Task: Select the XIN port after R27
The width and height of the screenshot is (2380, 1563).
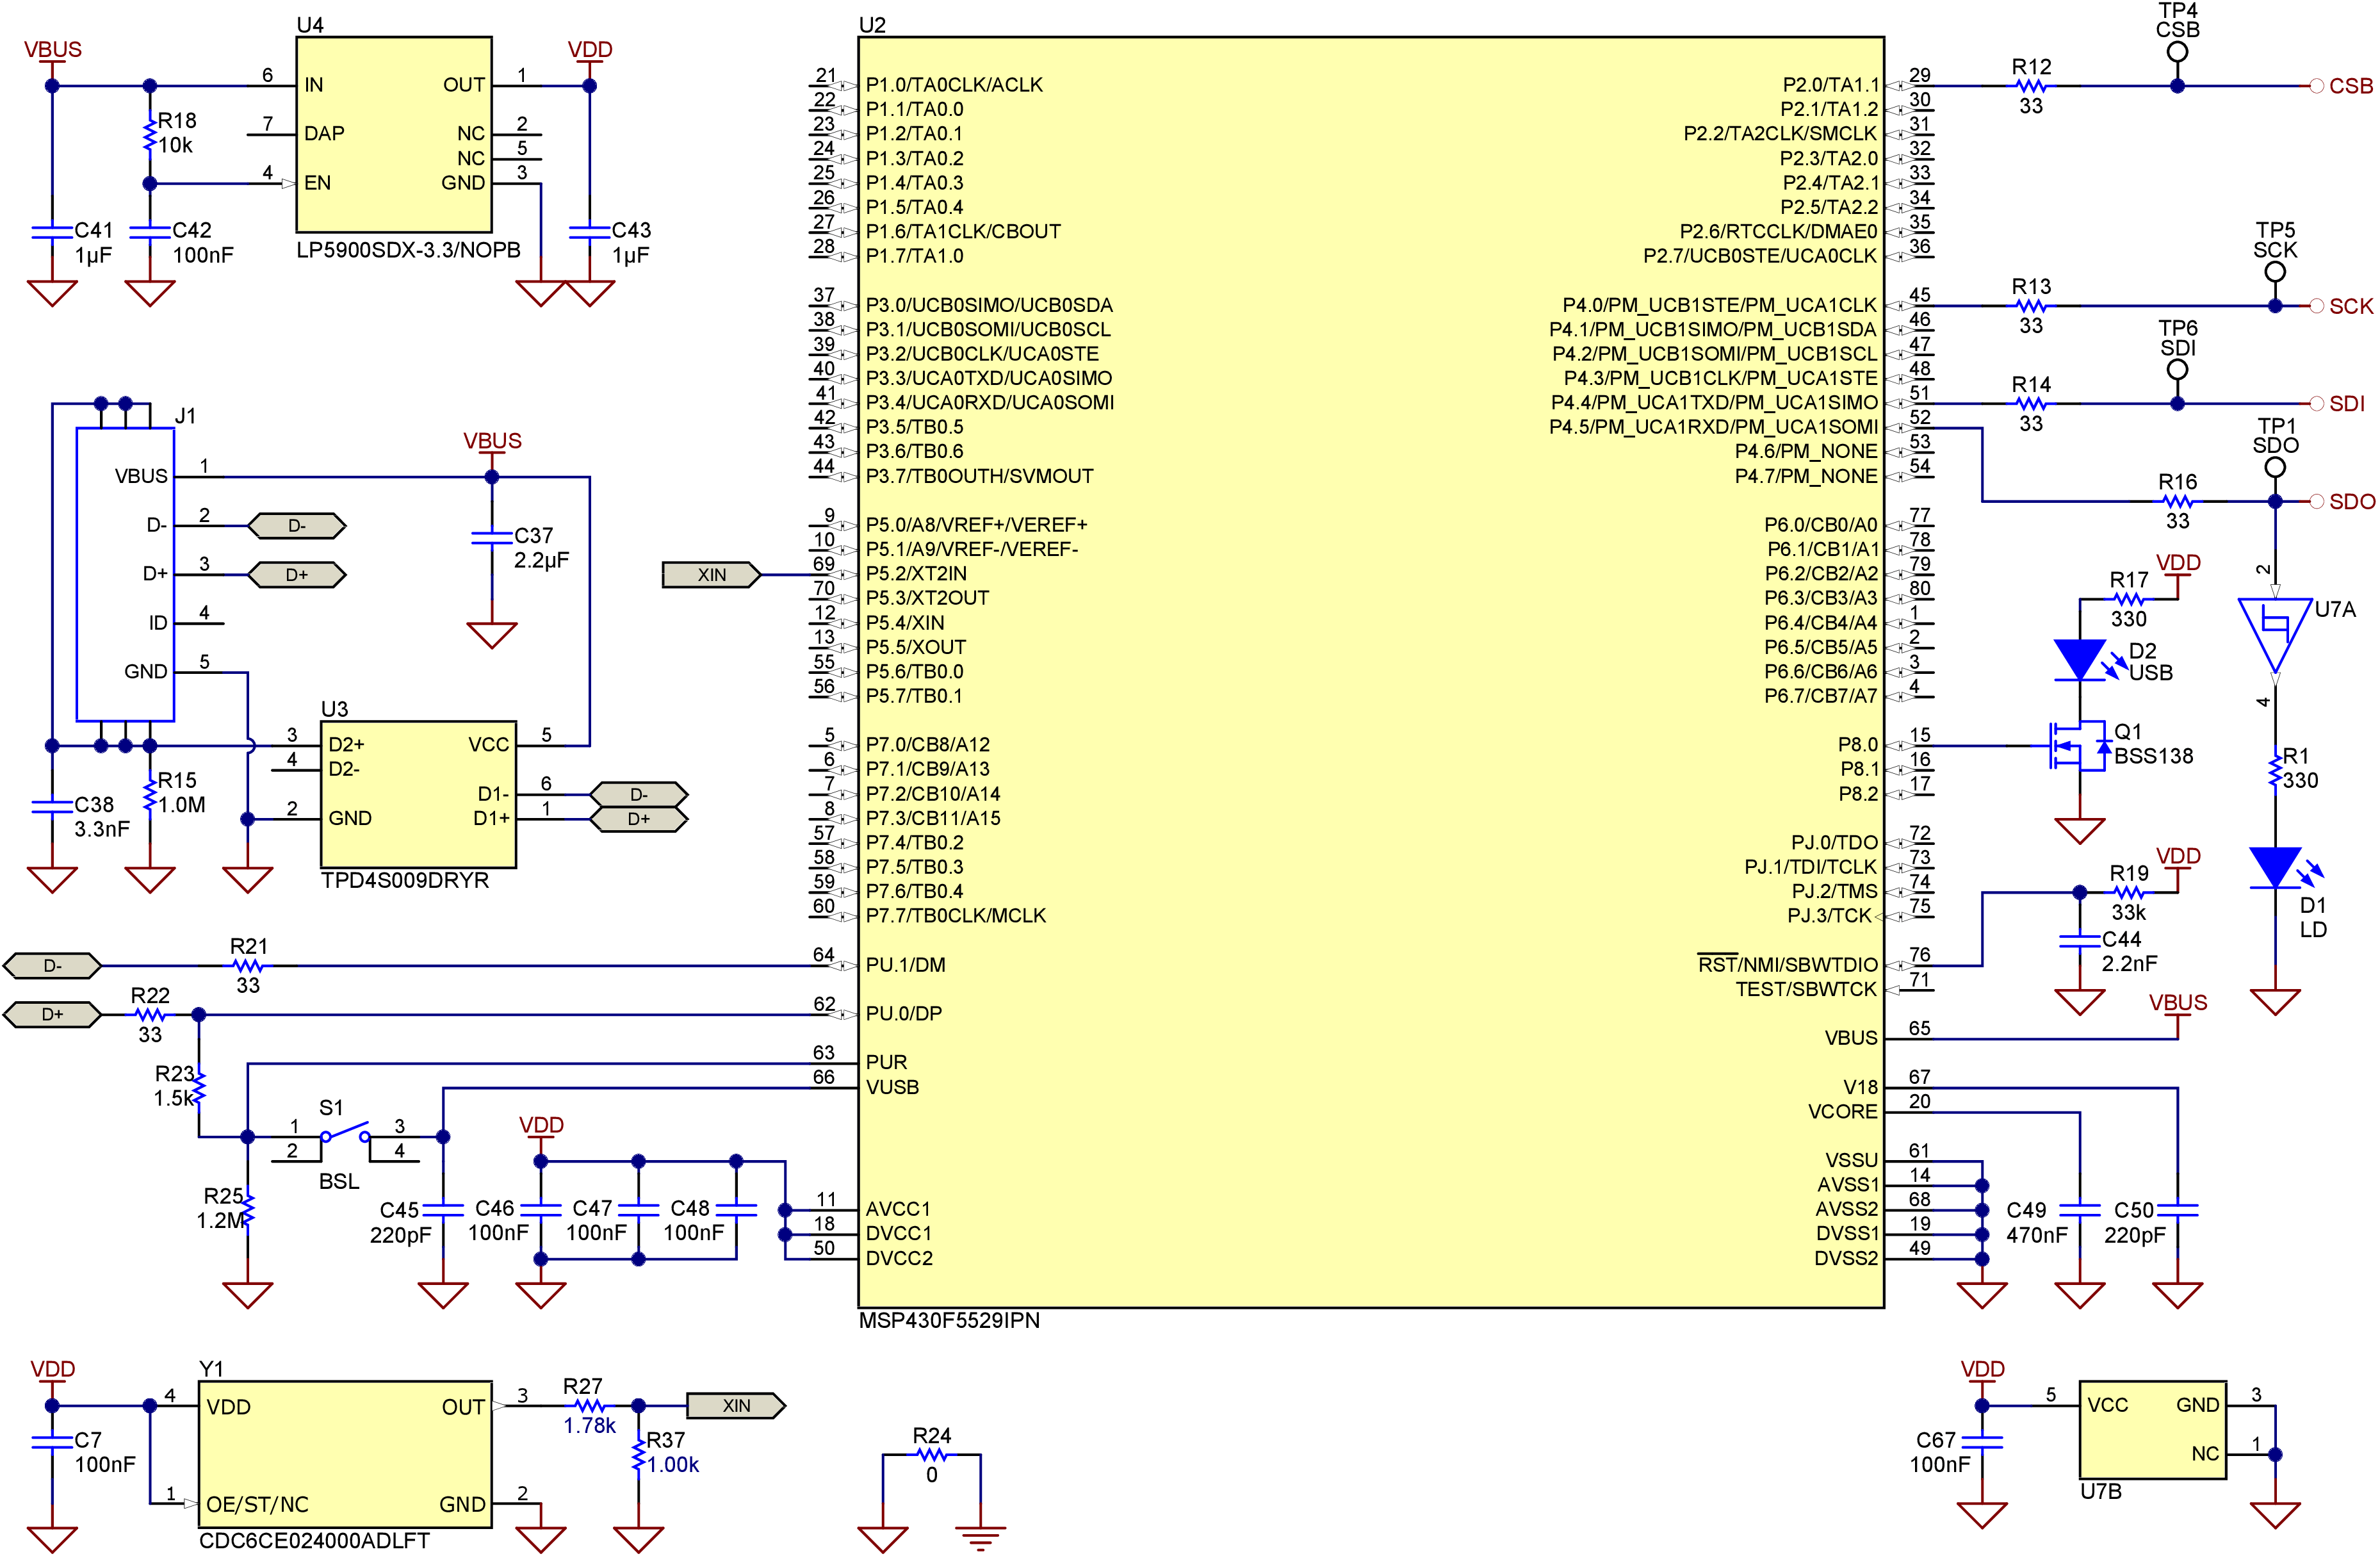Action: click(x=736, y=1406)
